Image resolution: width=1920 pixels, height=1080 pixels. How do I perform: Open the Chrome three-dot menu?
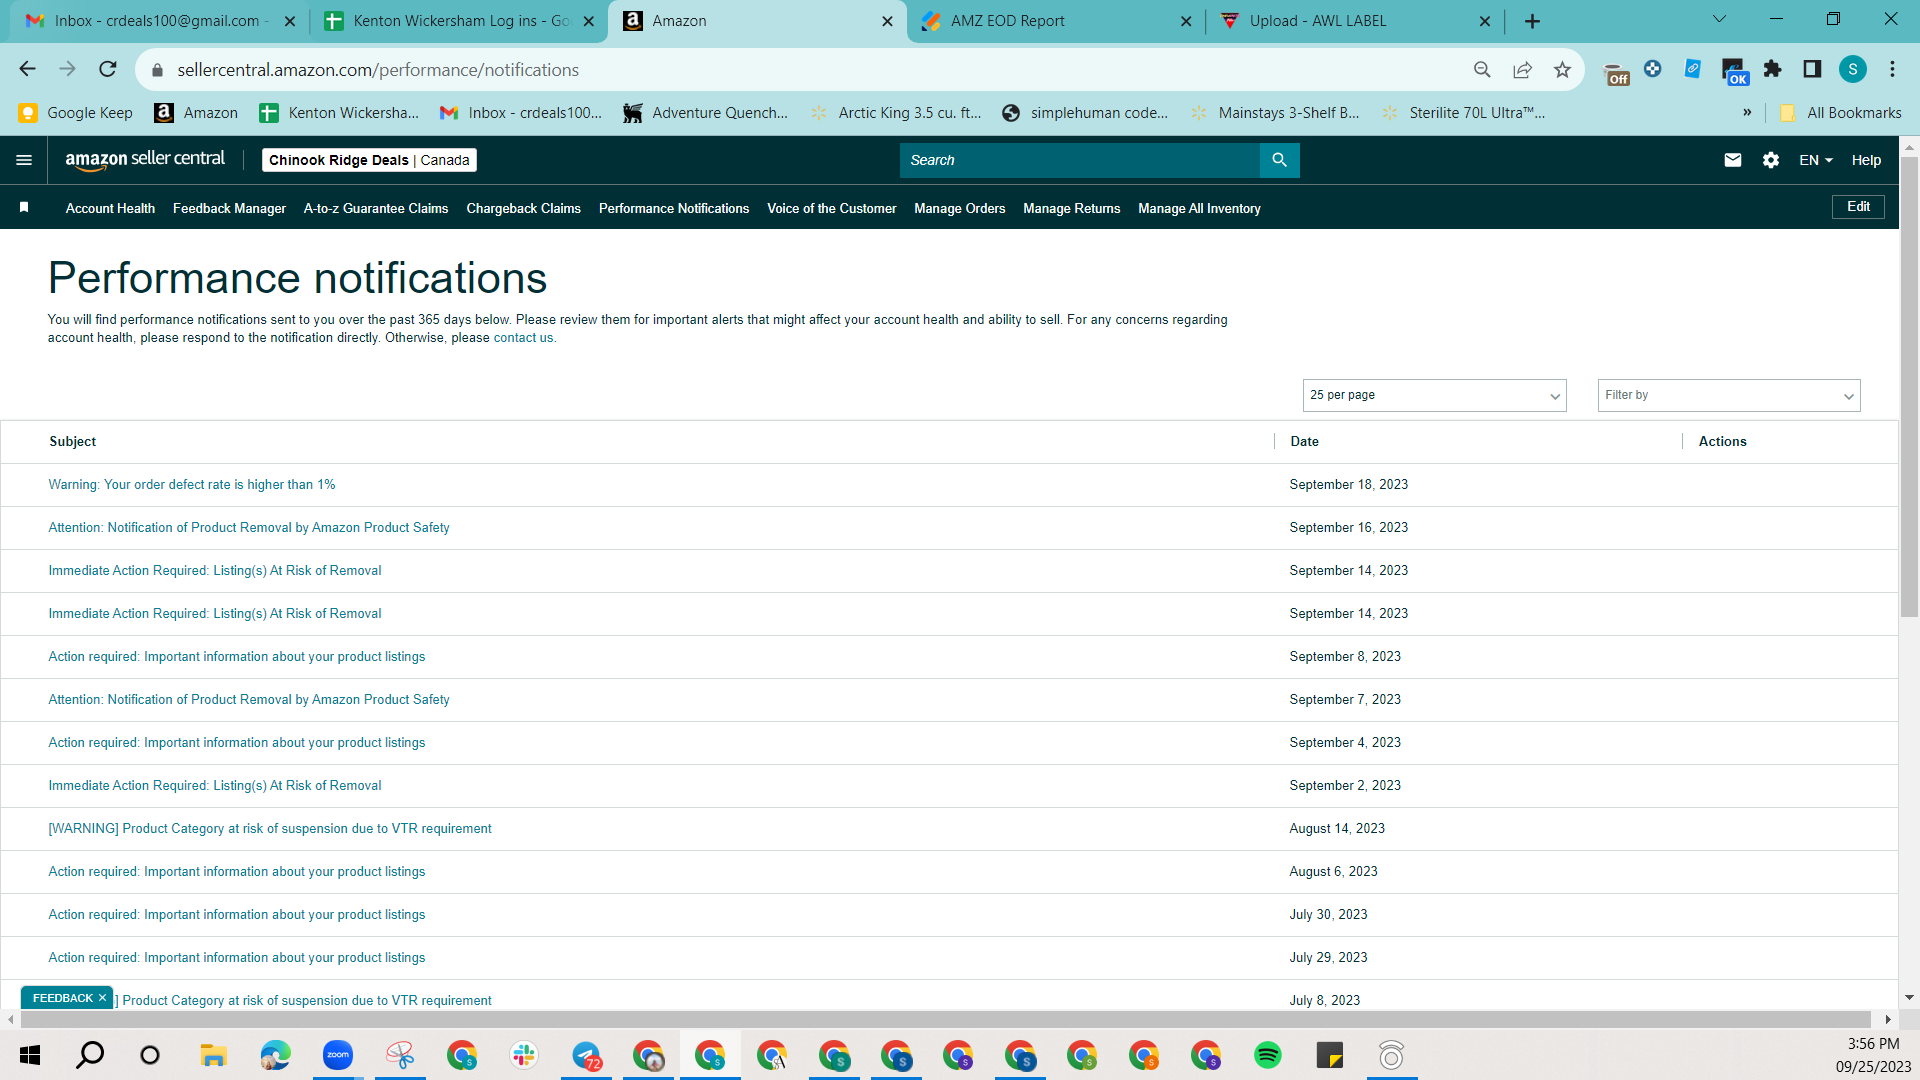pyautogui.click(x=1892, y=69)
